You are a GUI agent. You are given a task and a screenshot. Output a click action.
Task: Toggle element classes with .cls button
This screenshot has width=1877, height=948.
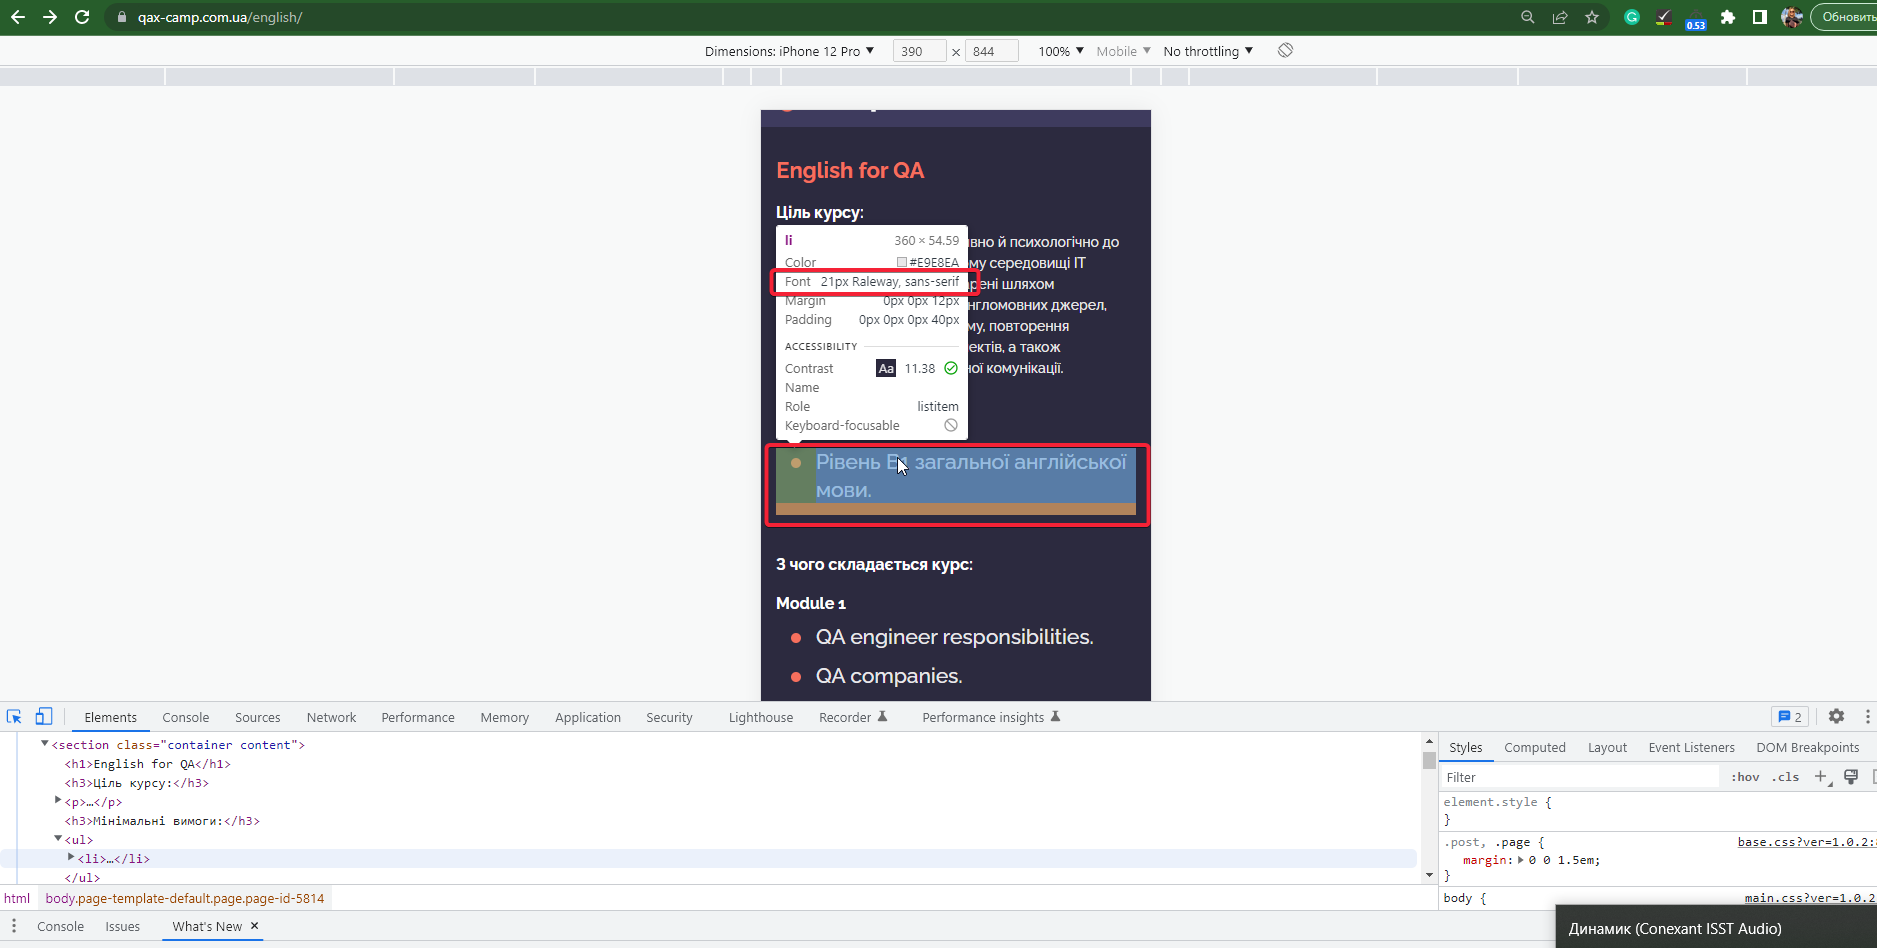[x=1786, y=777]
